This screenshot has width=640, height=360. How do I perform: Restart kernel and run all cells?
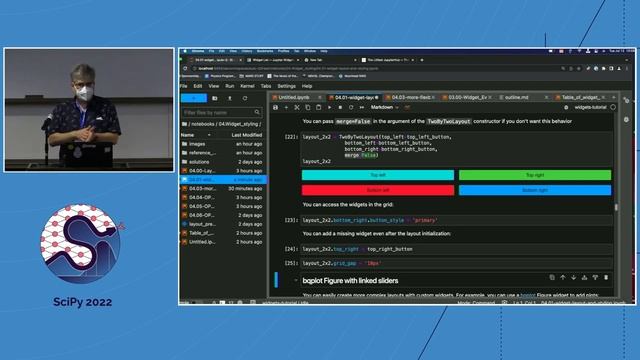point(362,107)
